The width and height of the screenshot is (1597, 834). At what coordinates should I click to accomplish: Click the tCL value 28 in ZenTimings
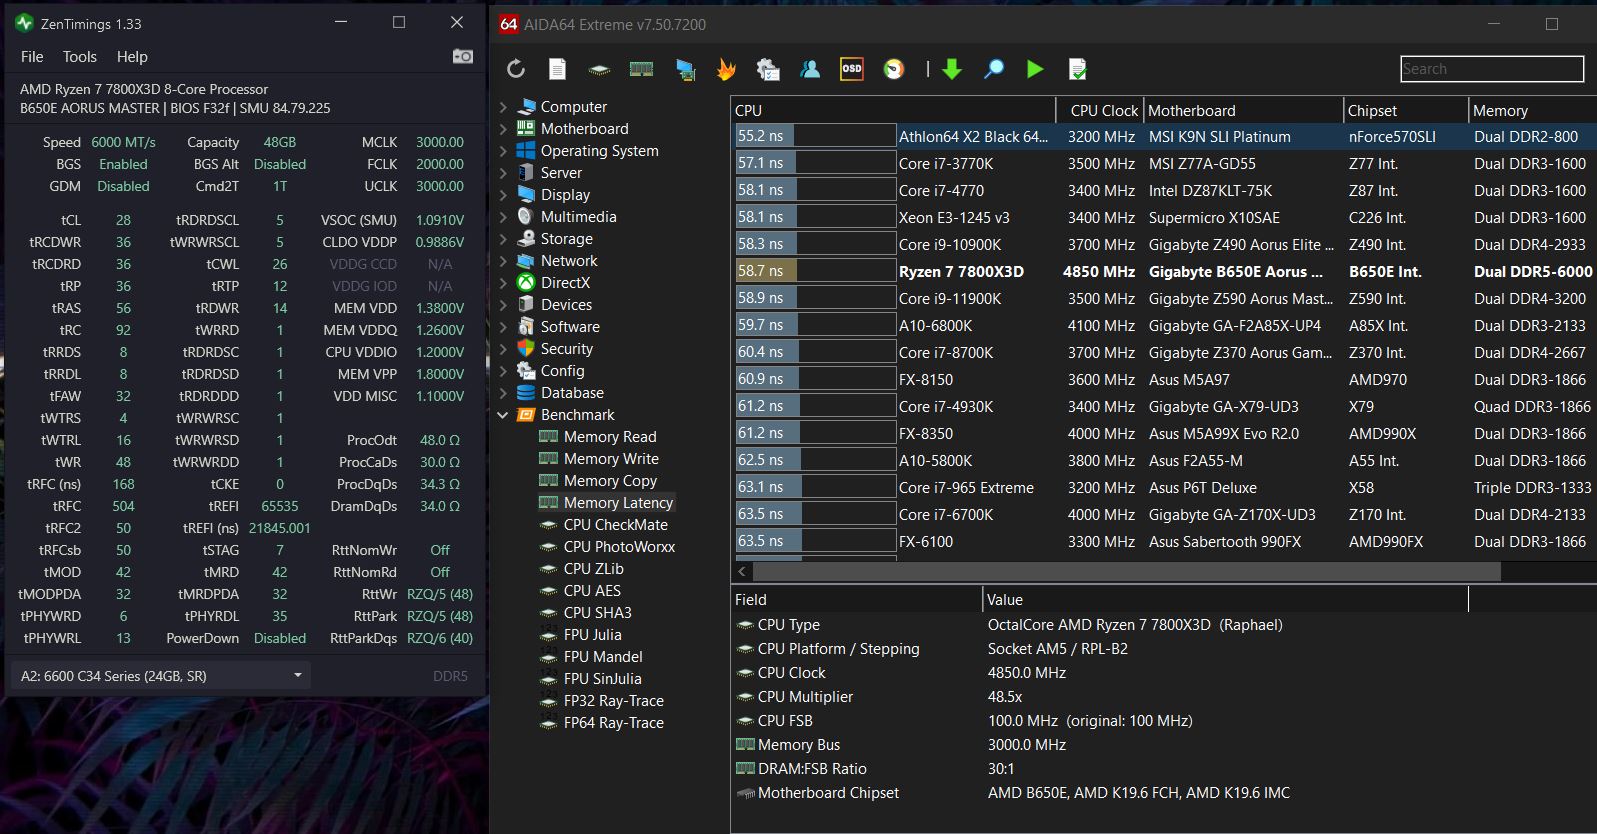[123, 220]
